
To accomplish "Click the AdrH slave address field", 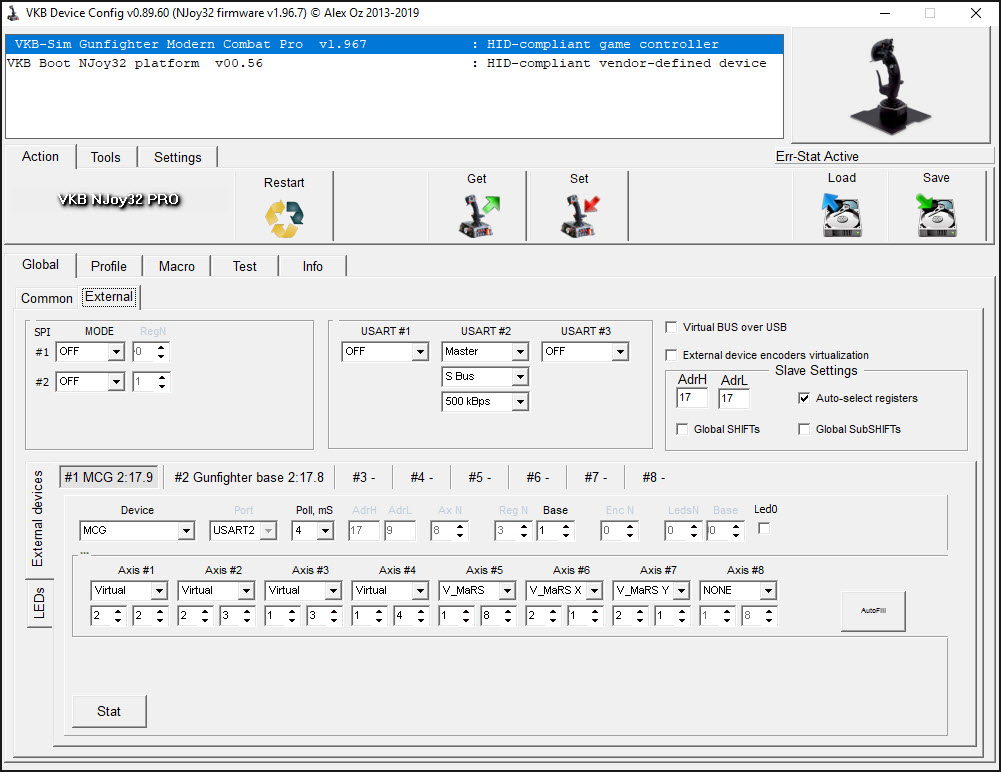I will (x=692, y=398).
